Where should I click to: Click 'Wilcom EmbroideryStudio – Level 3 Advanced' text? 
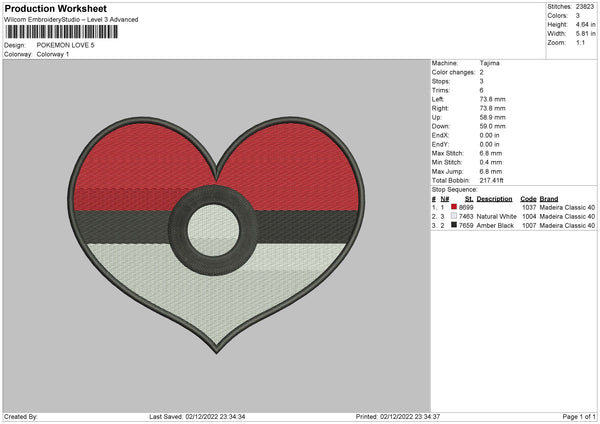pyautogui.click(x=71, y=20)
